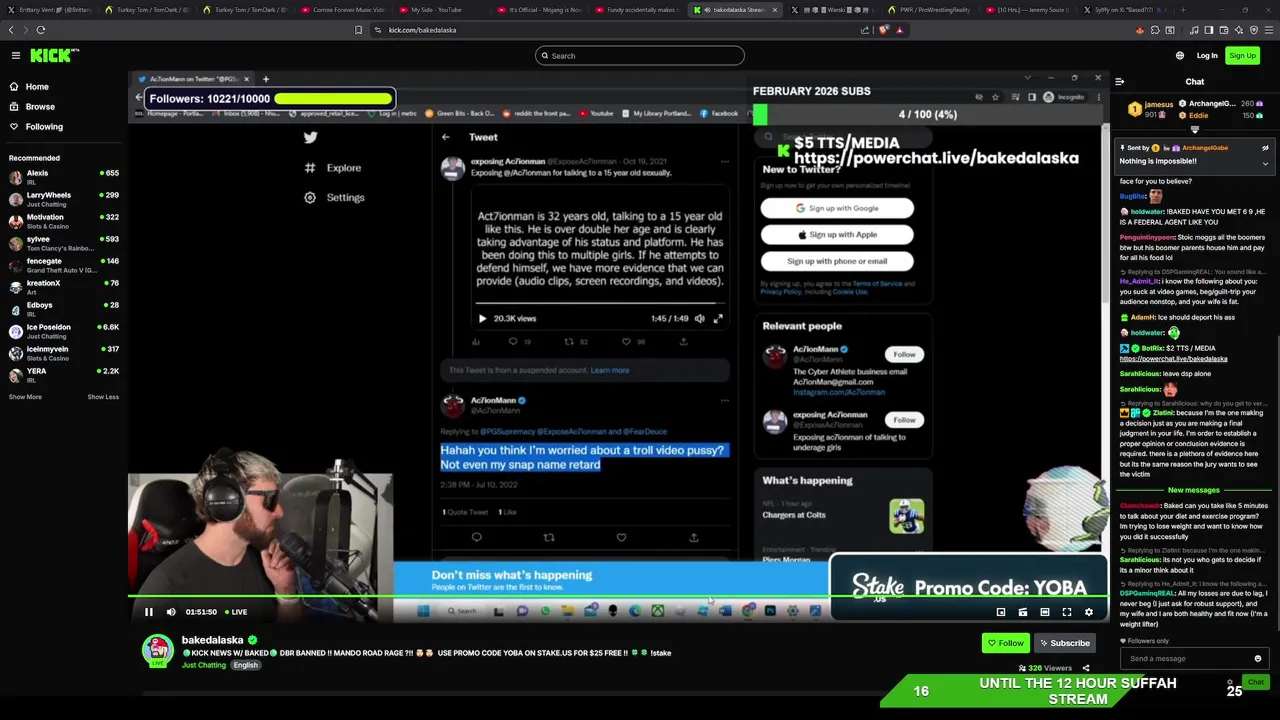
Task: Mute the stream volume icon
Action: click(171, 612)
